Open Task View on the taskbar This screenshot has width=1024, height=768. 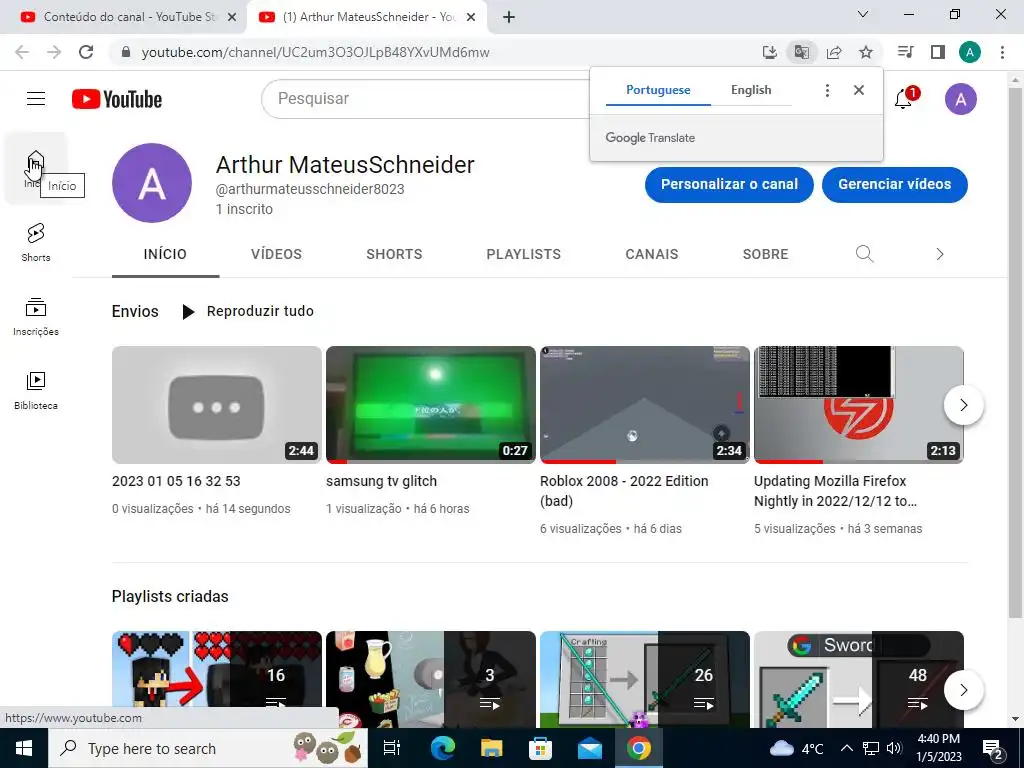pyautogui.click(x=392, y=748)
